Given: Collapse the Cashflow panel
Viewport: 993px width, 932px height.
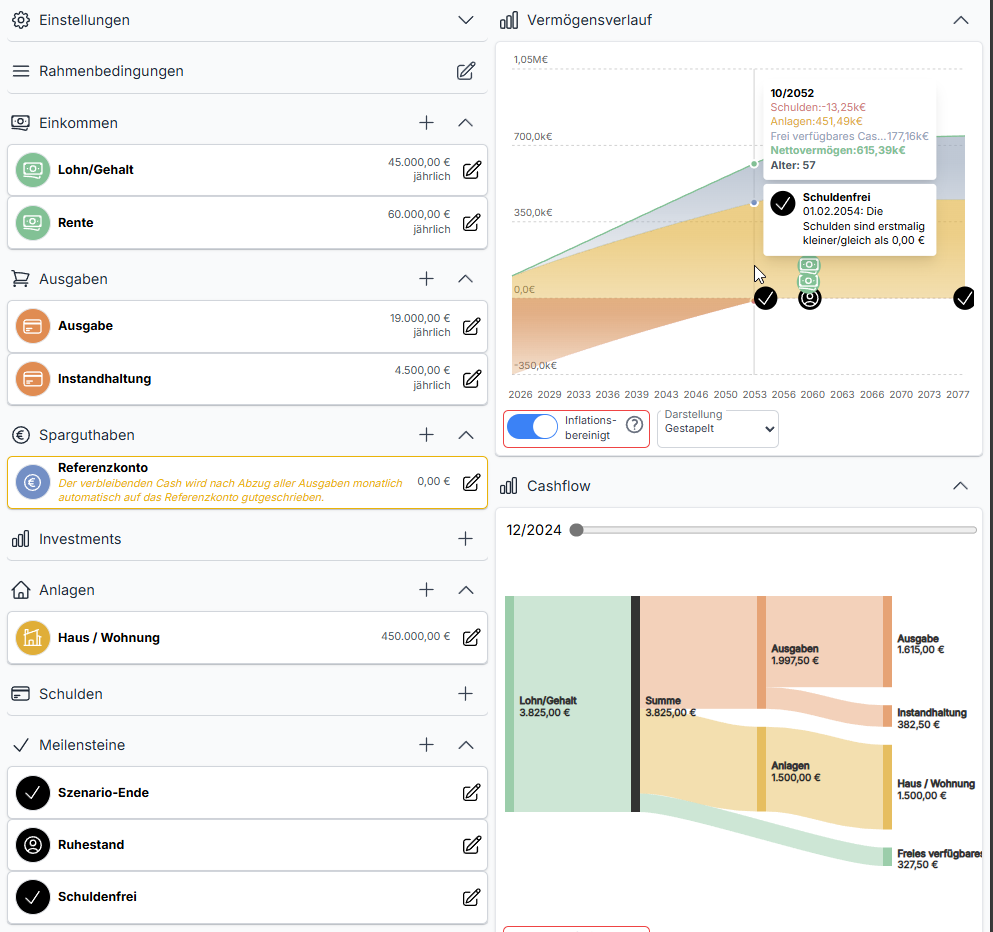Looking at the screenshot, I should tap(961, 486).
